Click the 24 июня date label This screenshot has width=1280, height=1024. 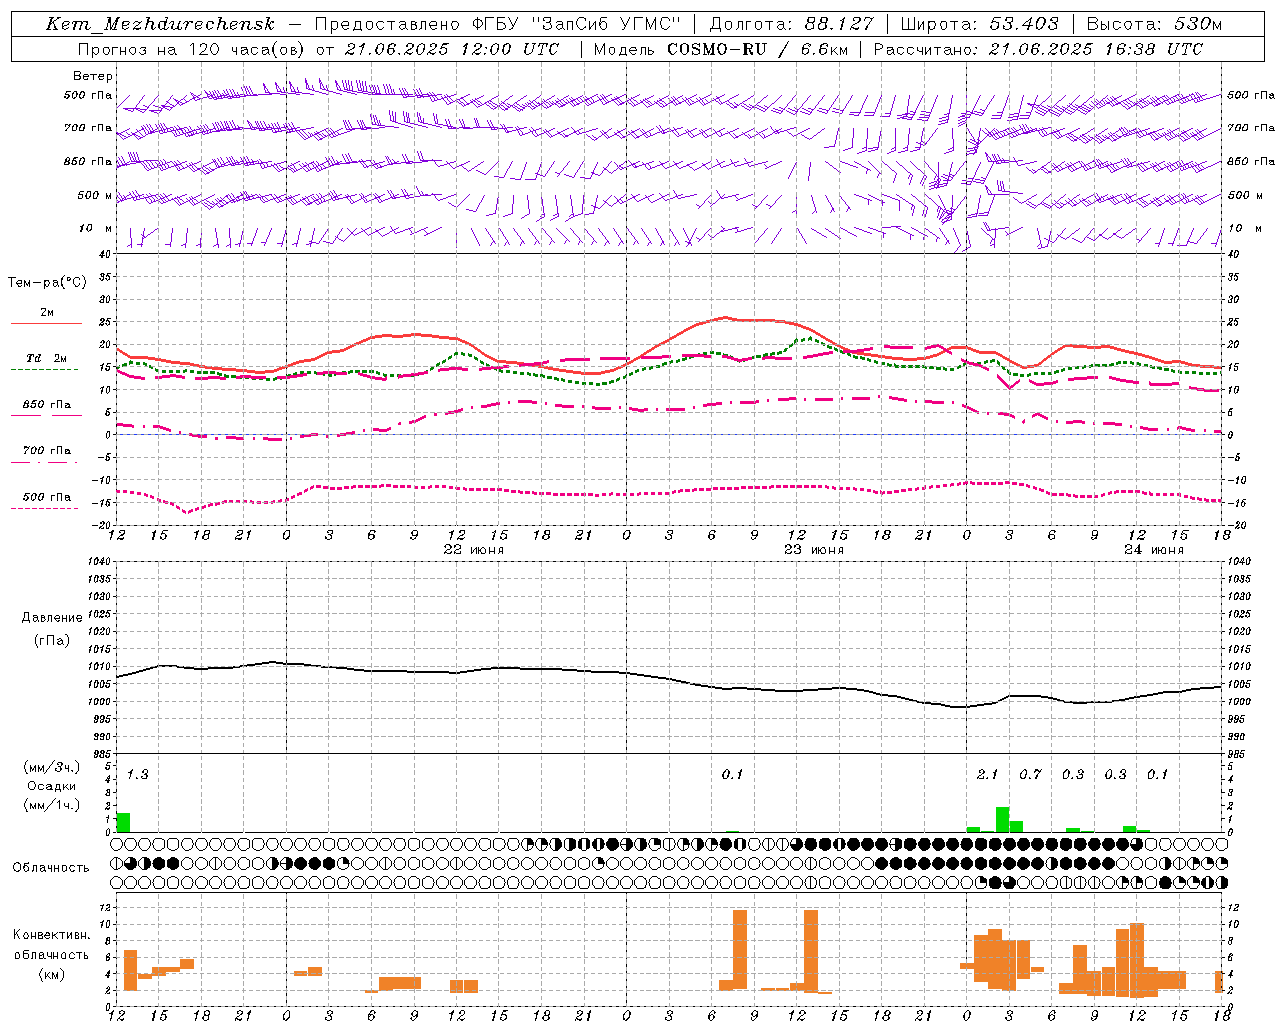(1153, 550)
